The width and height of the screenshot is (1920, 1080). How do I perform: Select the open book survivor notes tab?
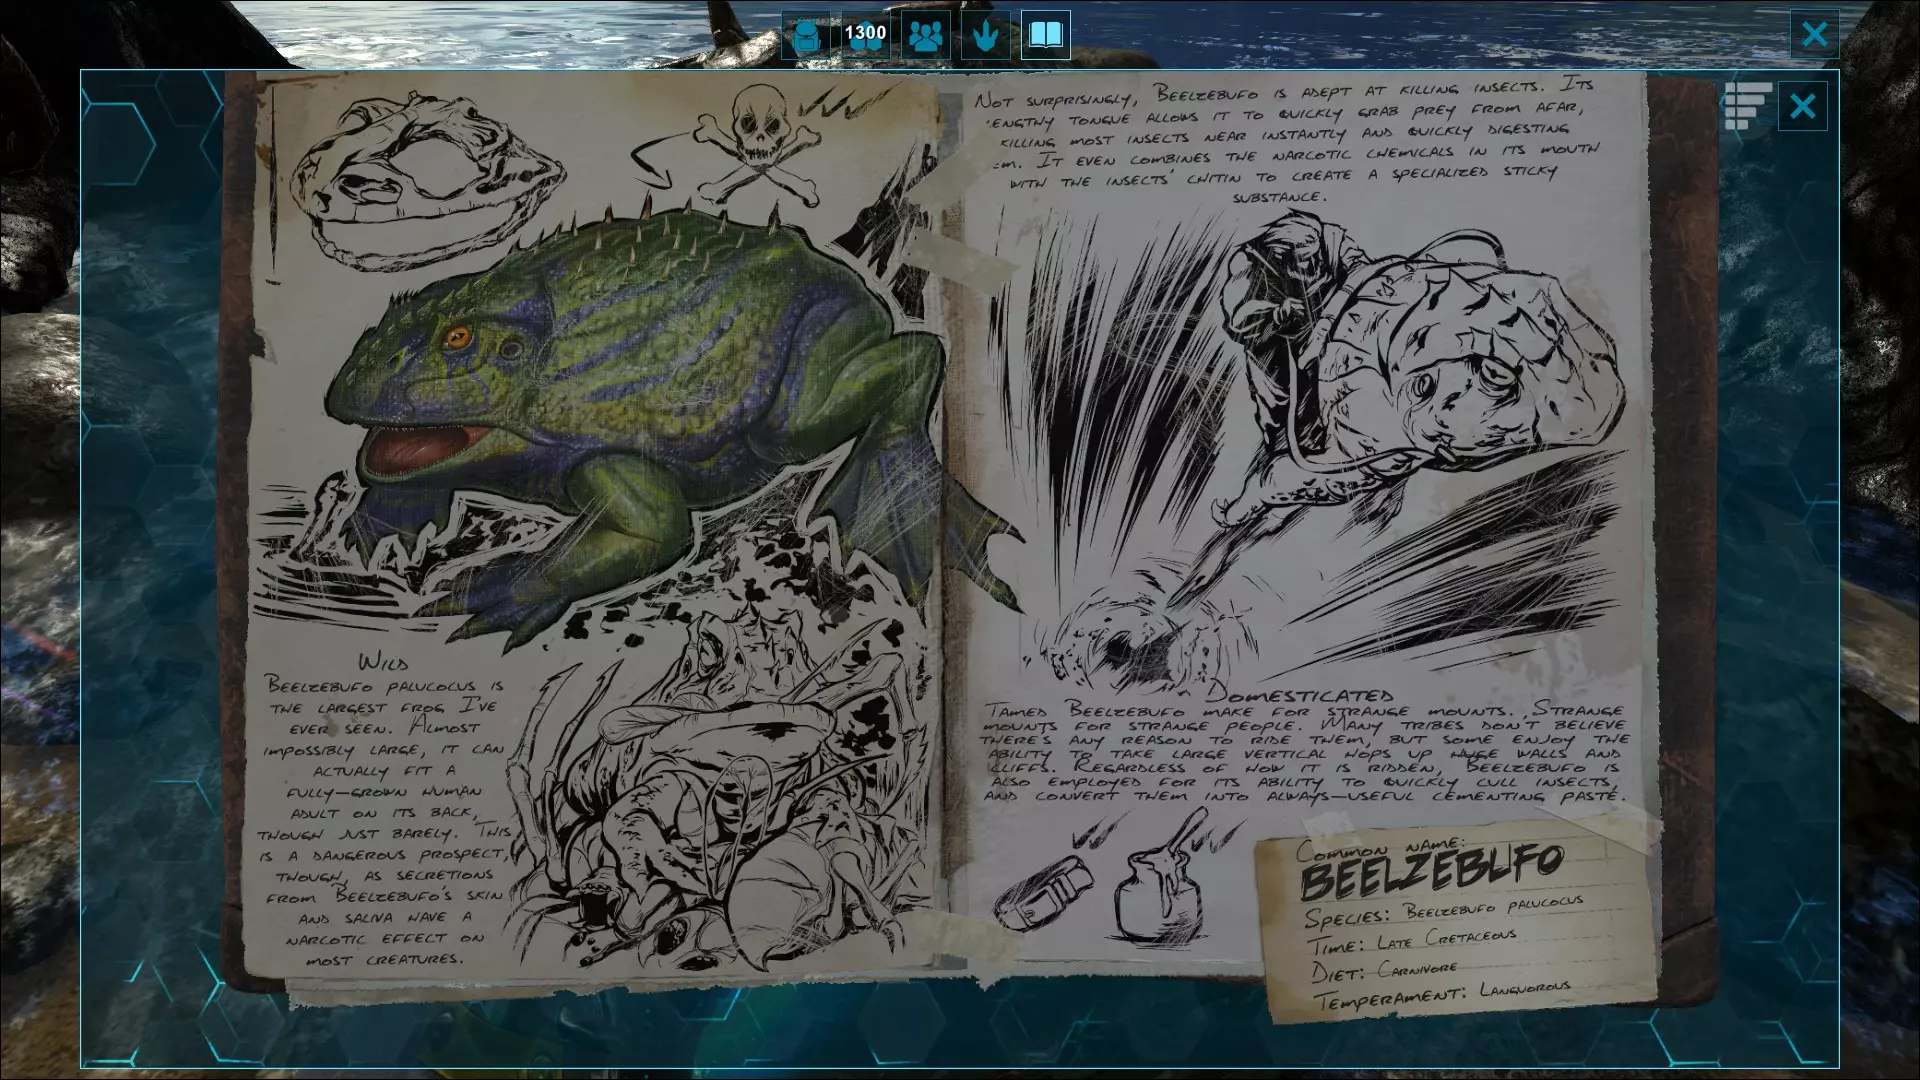(1045, 36)
